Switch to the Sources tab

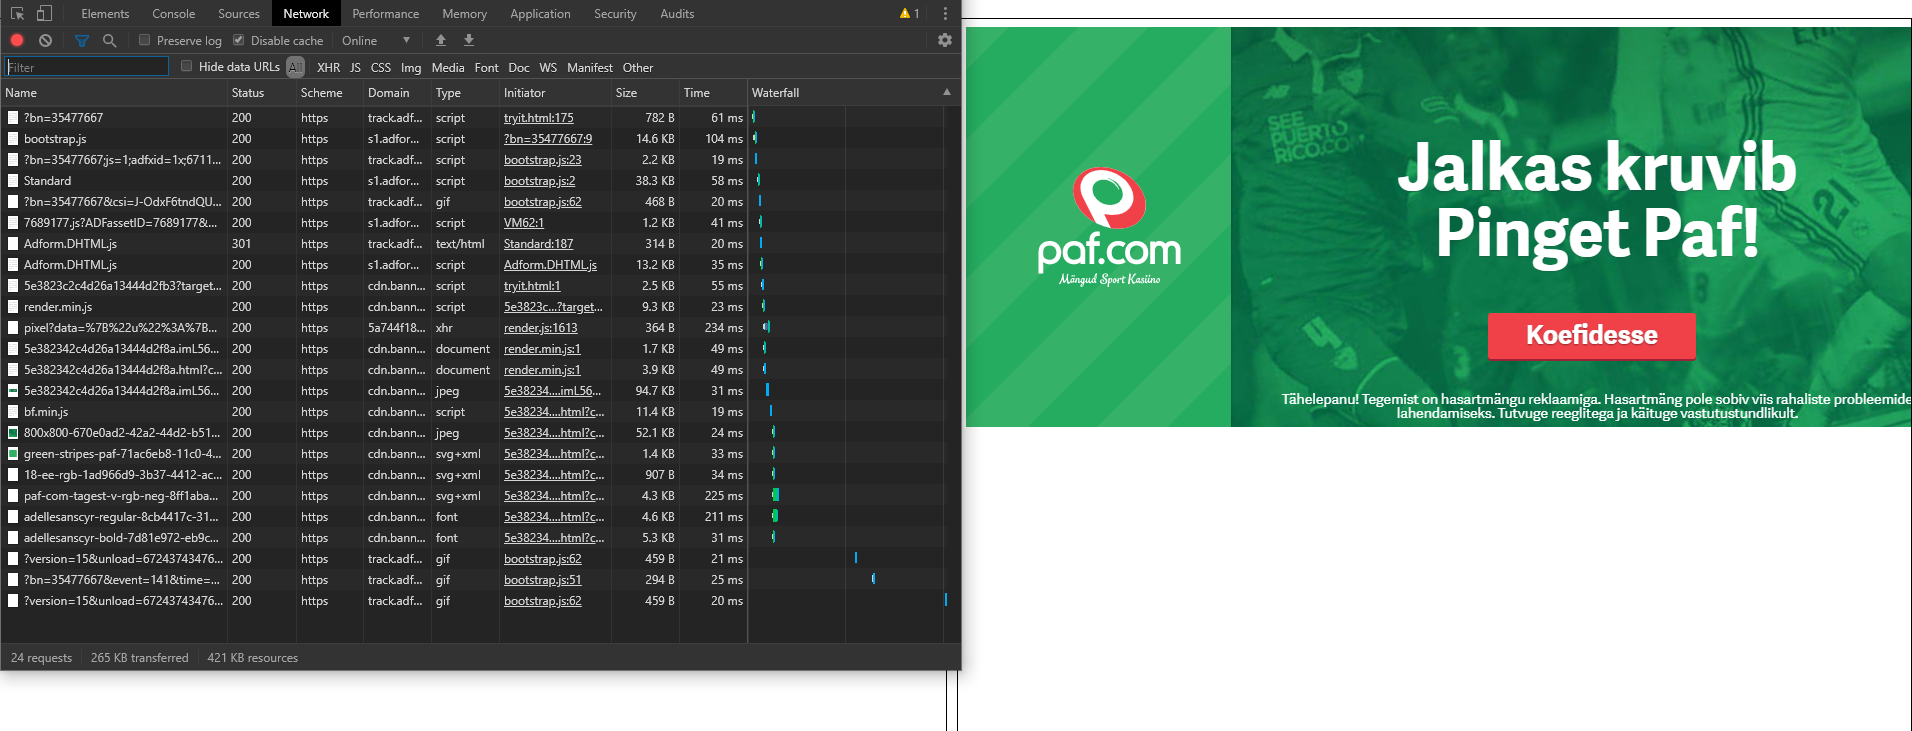click(239, 13)
